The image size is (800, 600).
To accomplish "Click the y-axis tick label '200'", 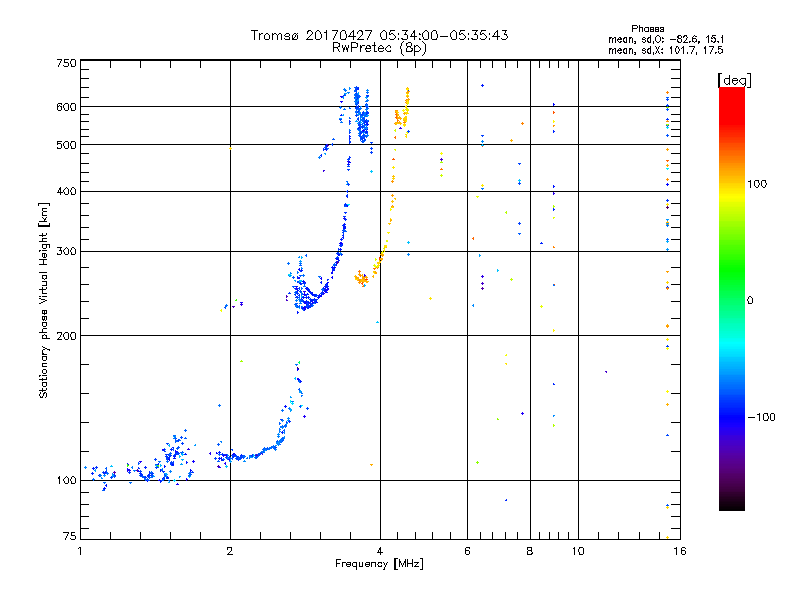I will 66,336.
